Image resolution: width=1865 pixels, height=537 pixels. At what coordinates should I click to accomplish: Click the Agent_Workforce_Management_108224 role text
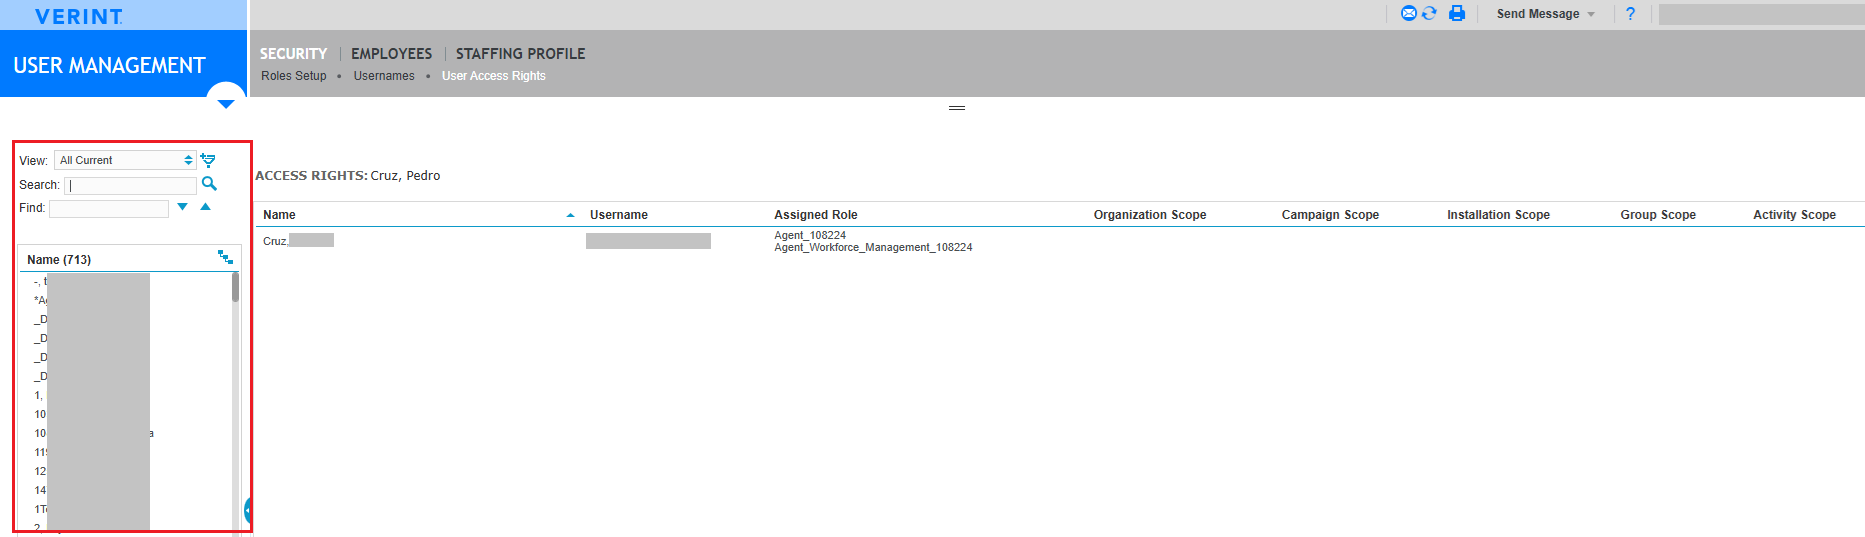pyautogui.click(x=873, y=248)
